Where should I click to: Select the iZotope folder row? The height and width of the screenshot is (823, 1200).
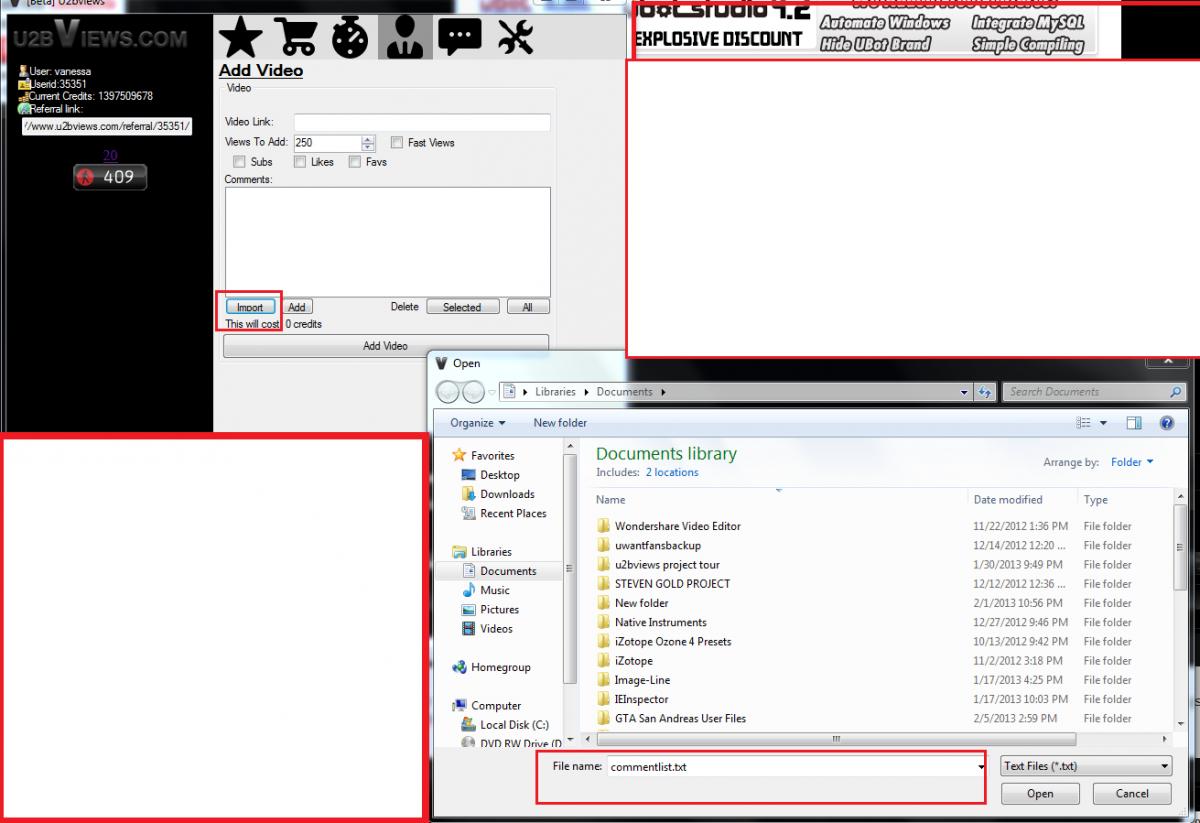click(x=624, y=661)
